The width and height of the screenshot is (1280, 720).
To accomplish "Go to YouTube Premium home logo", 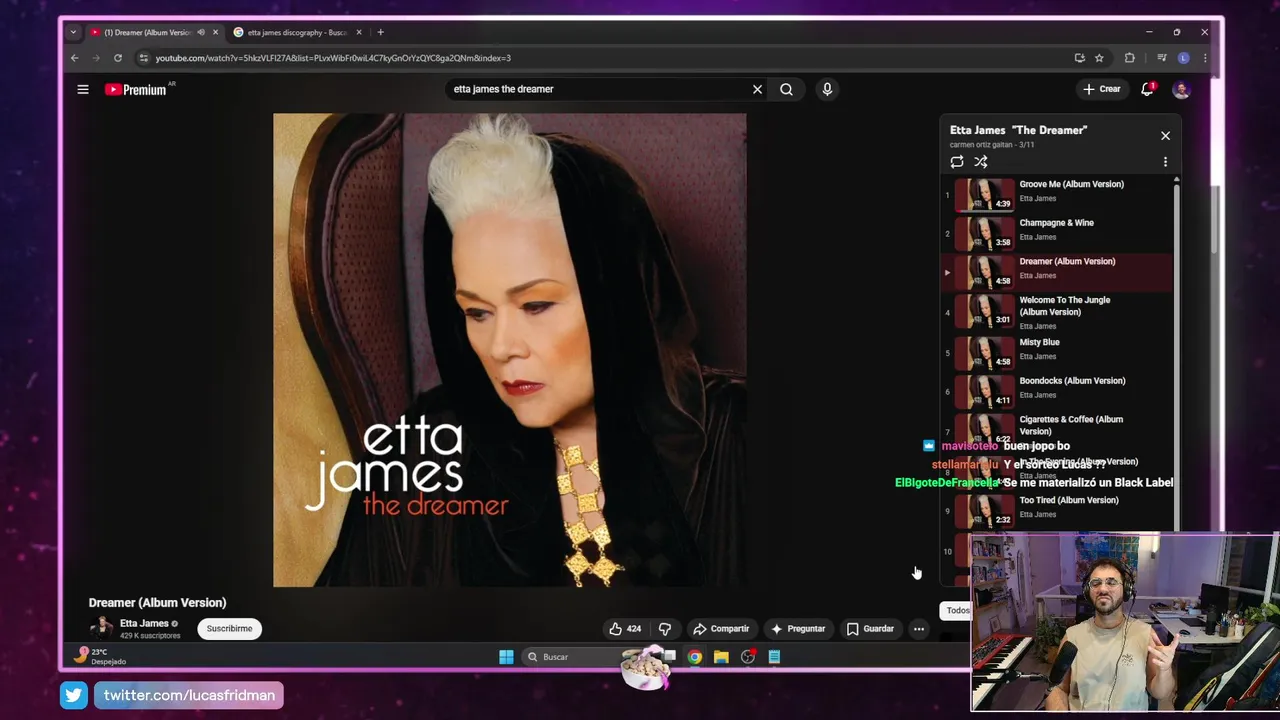I will [x=136, y=89].
